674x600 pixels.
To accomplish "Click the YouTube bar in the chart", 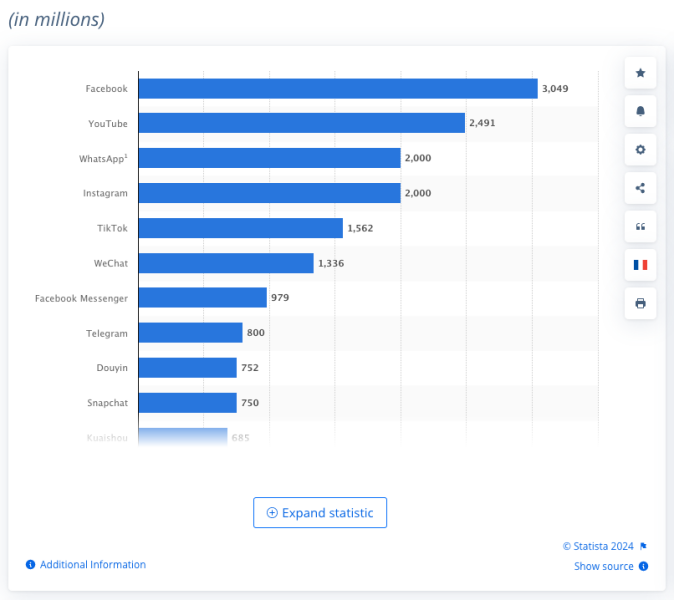I will 302,123.
